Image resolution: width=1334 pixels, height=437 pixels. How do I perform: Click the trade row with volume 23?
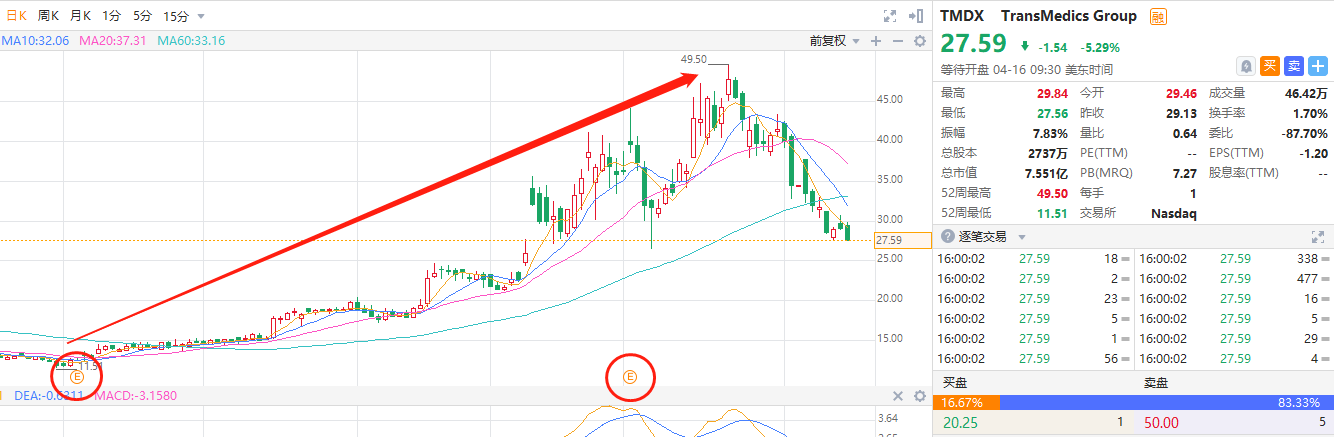pyautogui.click(x=1034, y=298)
